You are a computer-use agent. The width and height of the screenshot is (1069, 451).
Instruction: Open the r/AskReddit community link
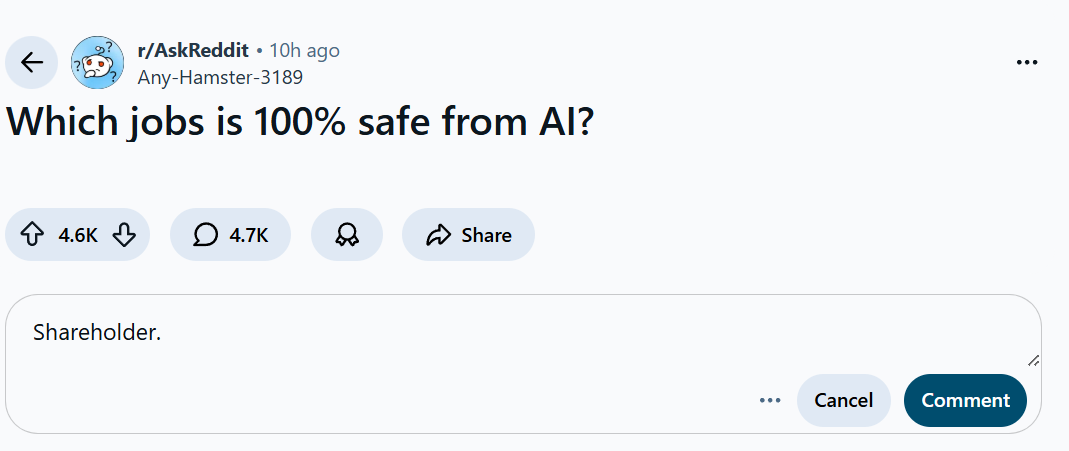click(193, 50)
